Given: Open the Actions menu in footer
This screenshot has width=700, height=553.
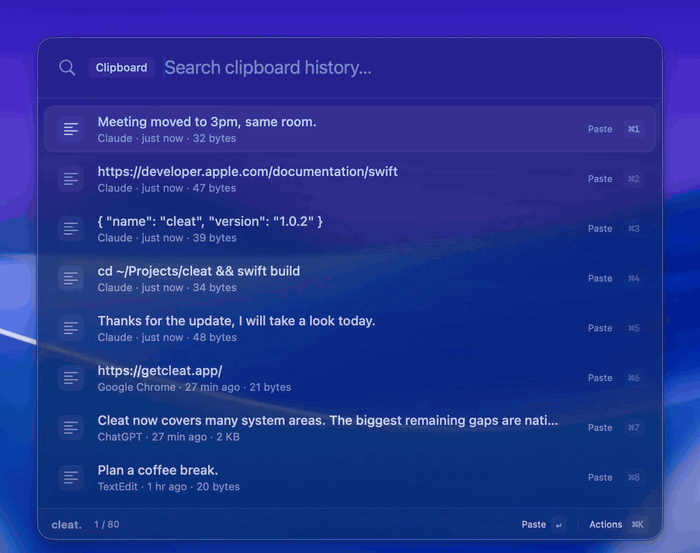Looking at the screenshot, I should [605, 524].
